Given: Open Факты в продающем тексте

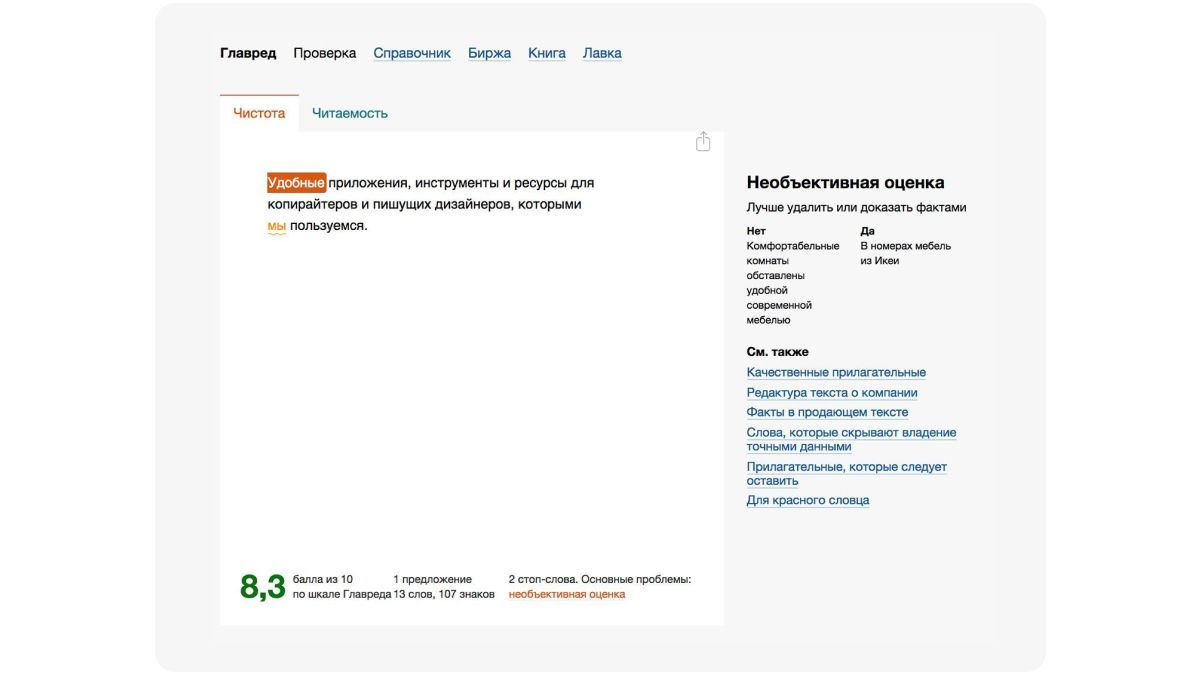Looking at the screenshot, I should click(x=826, y=411).
